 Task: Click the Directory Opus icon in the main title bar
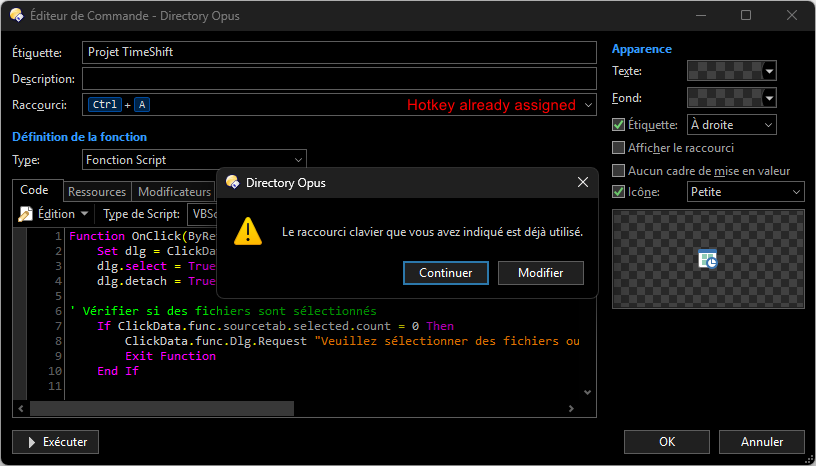(x=18, y=16)
